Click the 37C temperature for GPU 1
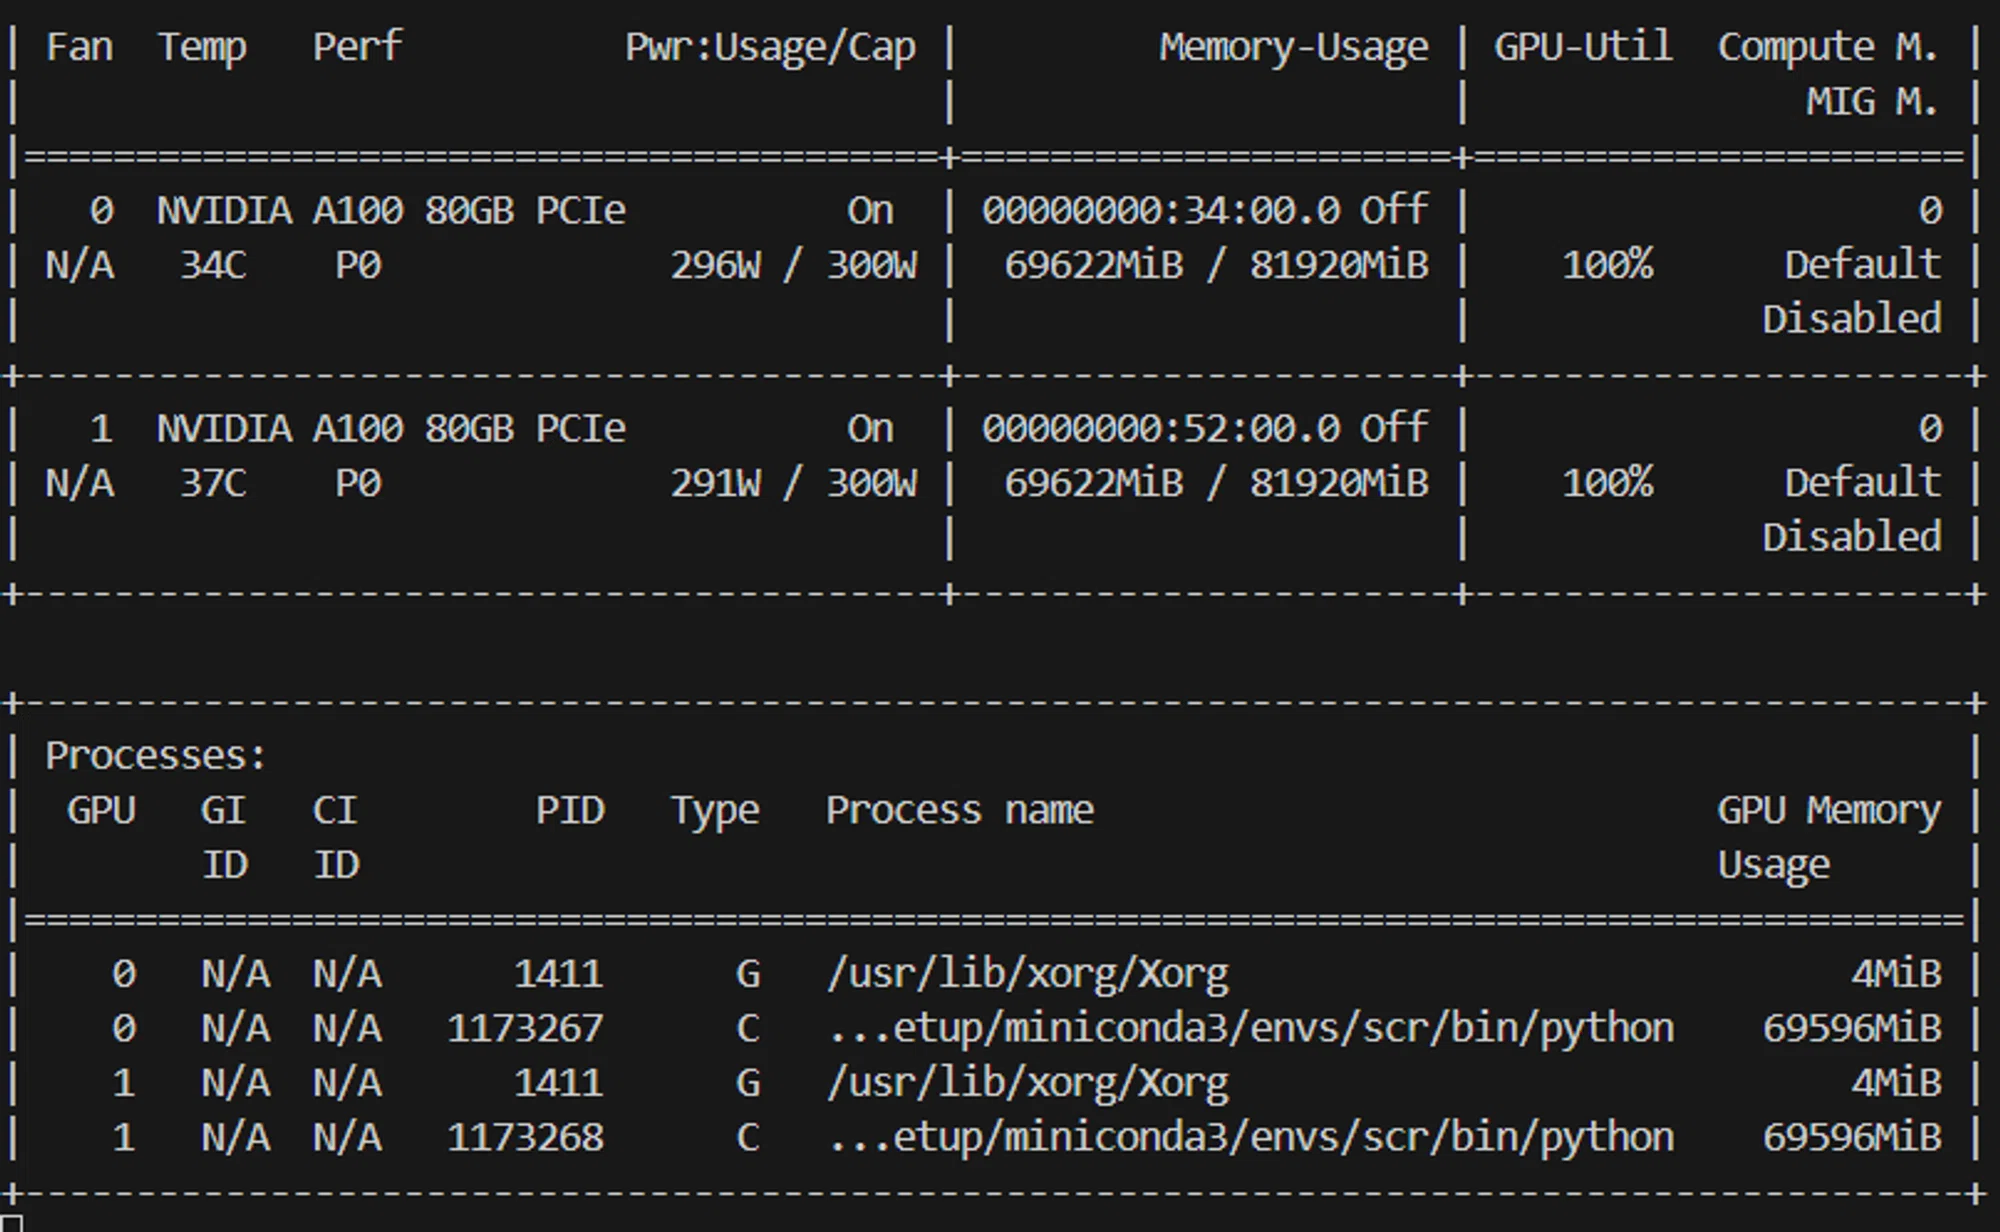The width and height of the screenshot is (2000, 1232). tap(213, 483)
